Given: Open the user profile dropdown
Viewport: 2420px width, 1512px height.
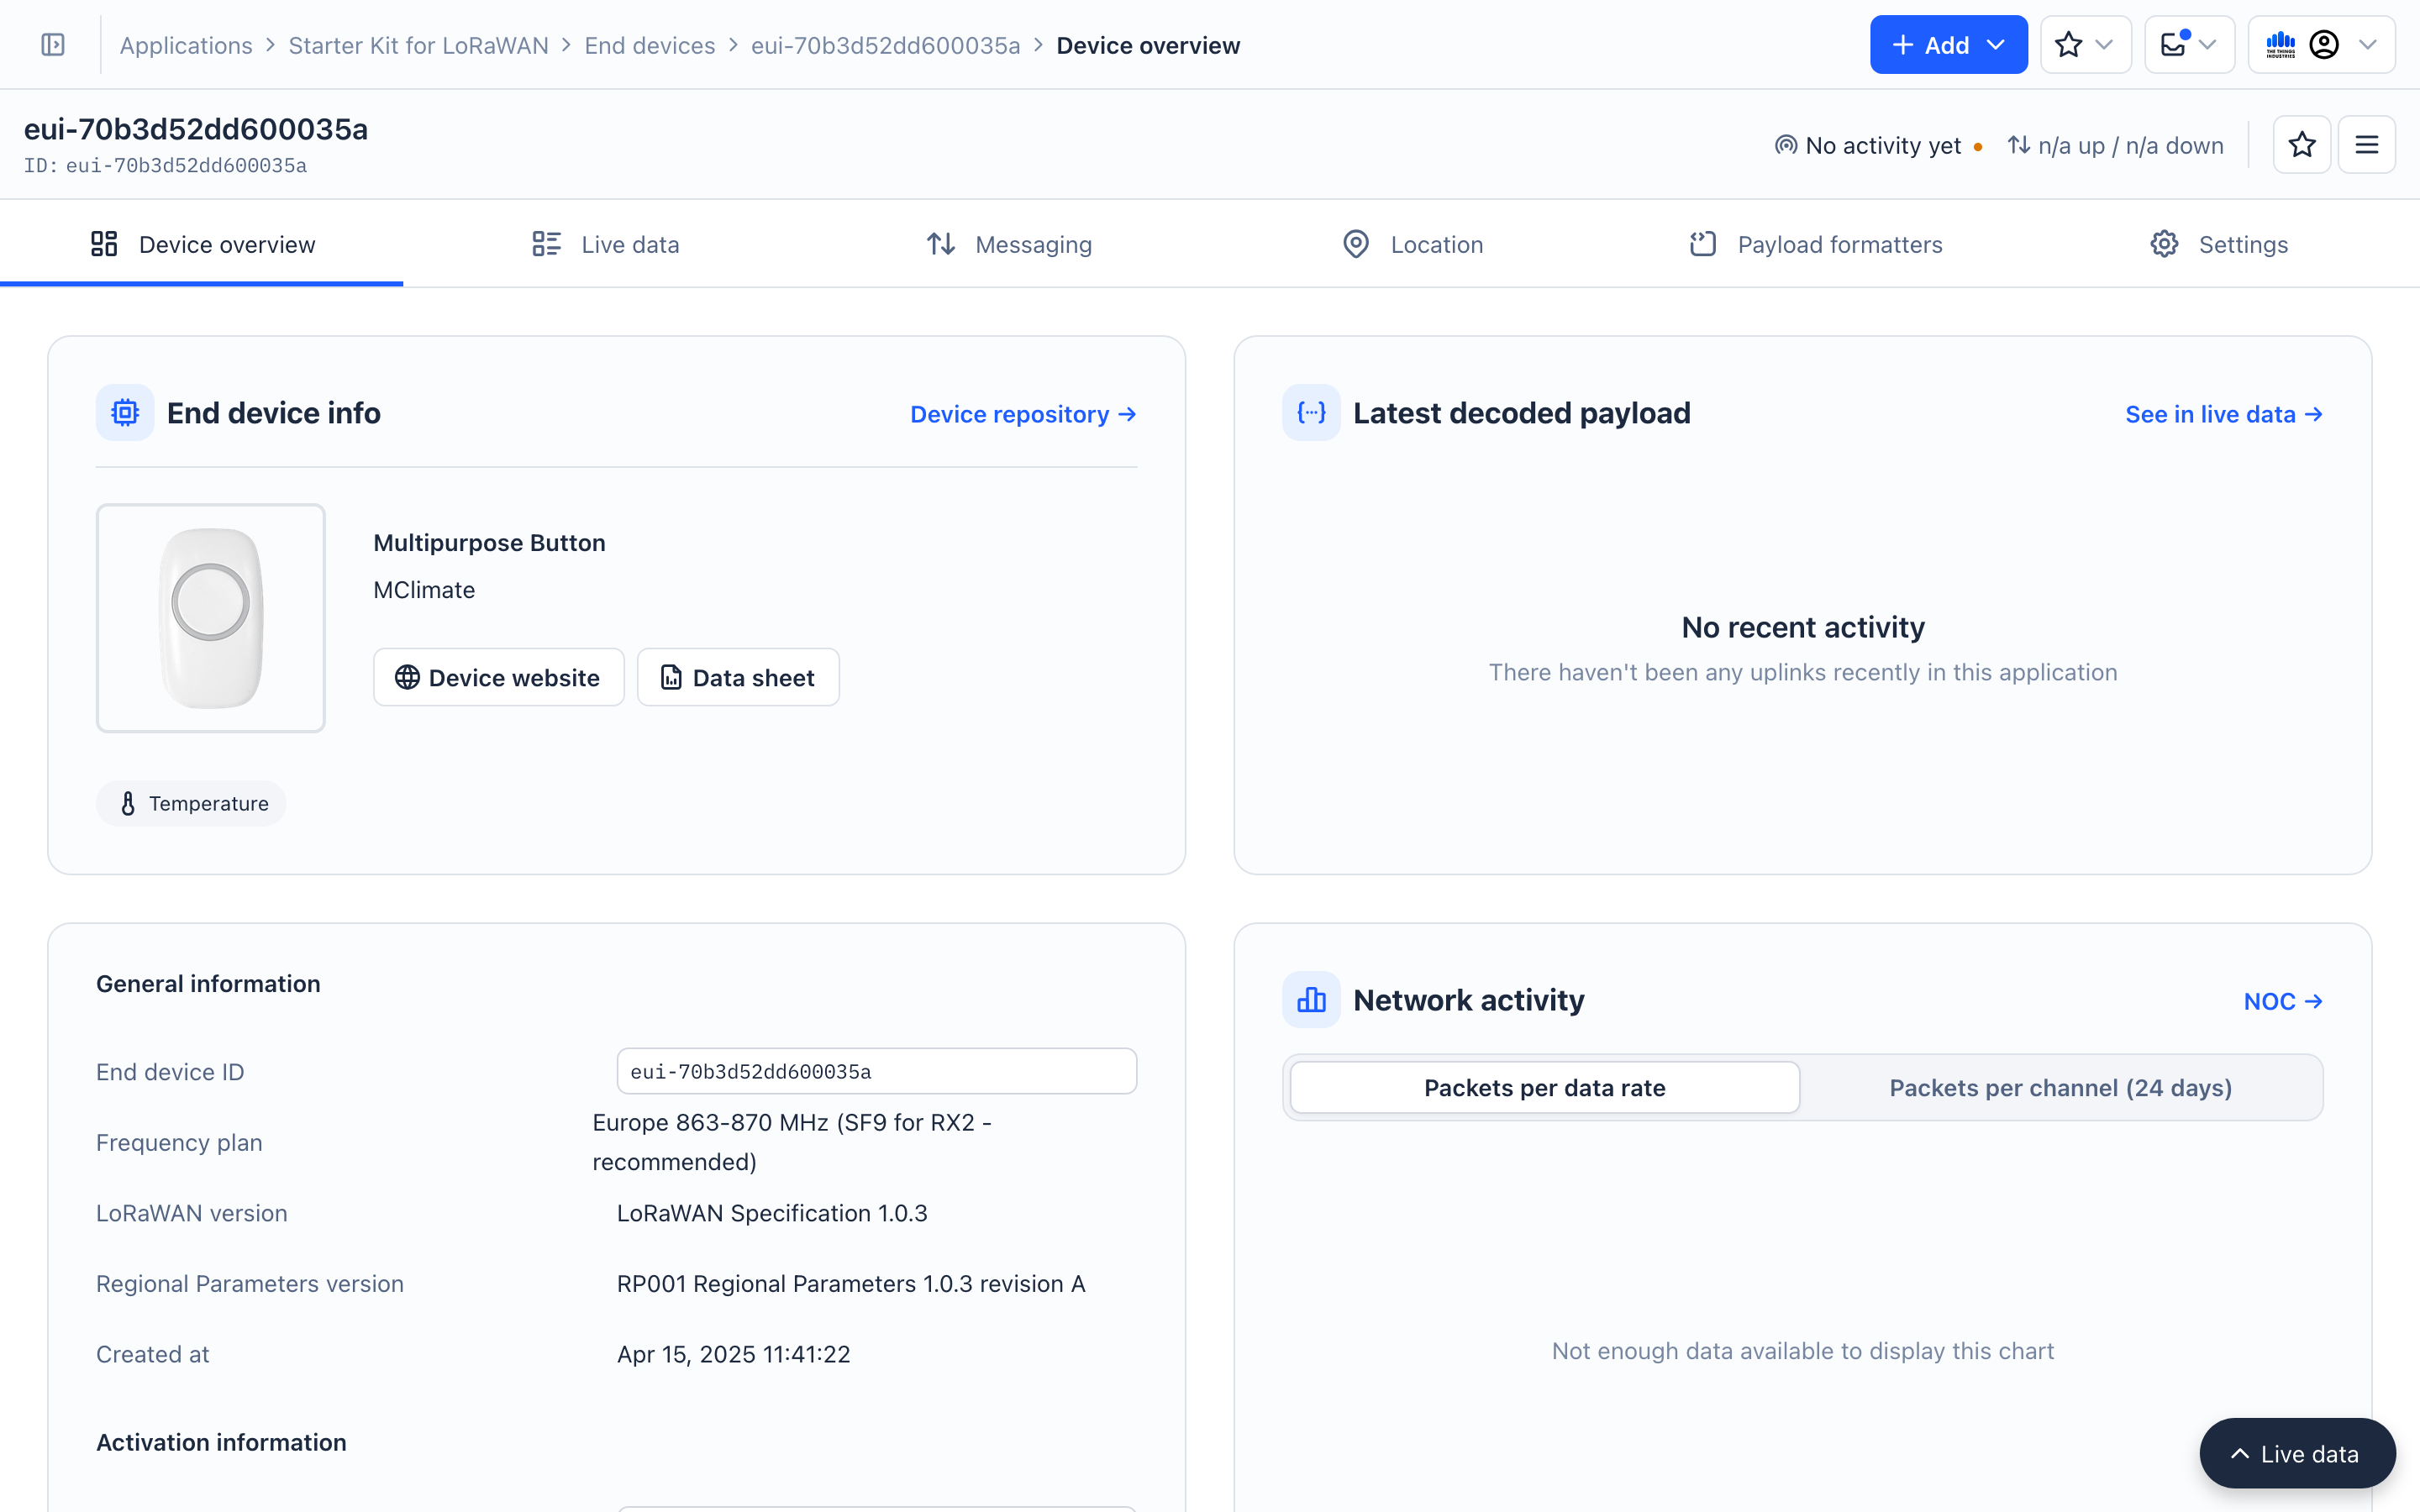Looking at the screenshot, I should [2322, 45].
